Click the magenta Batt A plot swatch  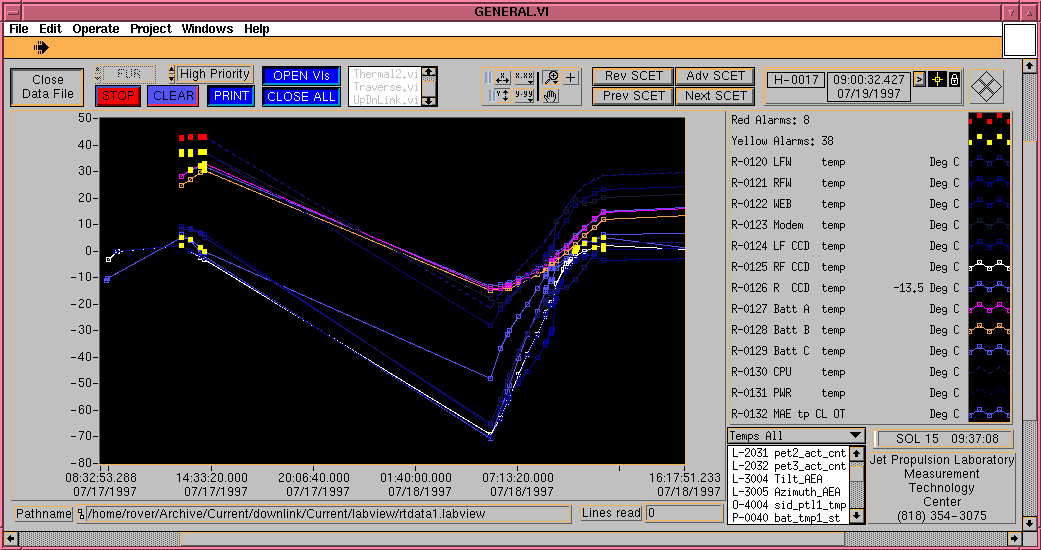[x=989, y=309]
